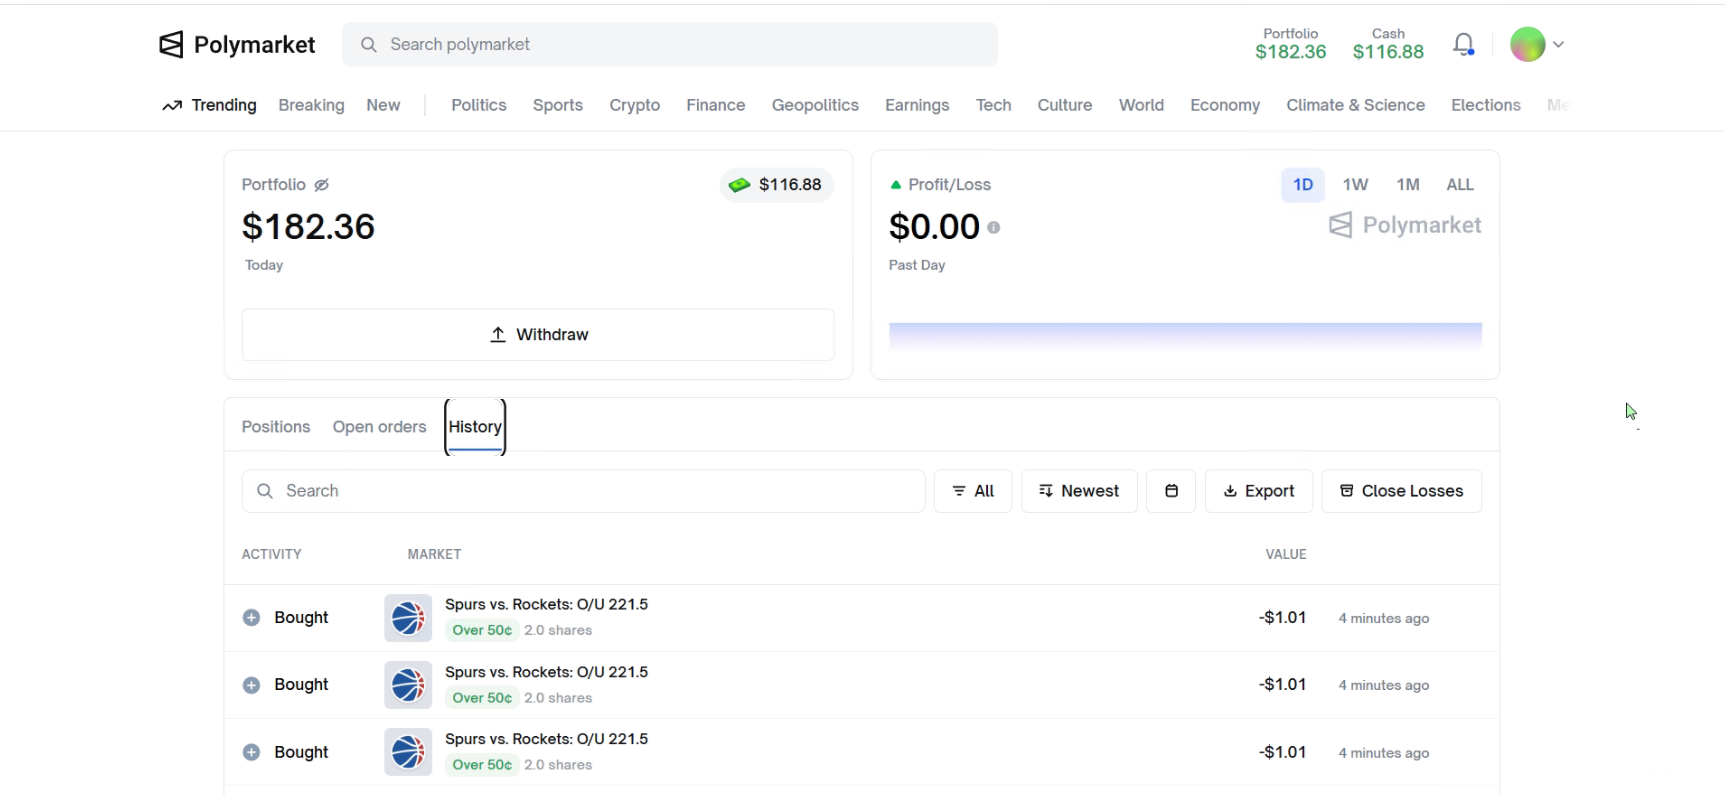The image size is (1725, 795).
Task: Open the All activity filter dropdown
Action: (x=973, y=491)
